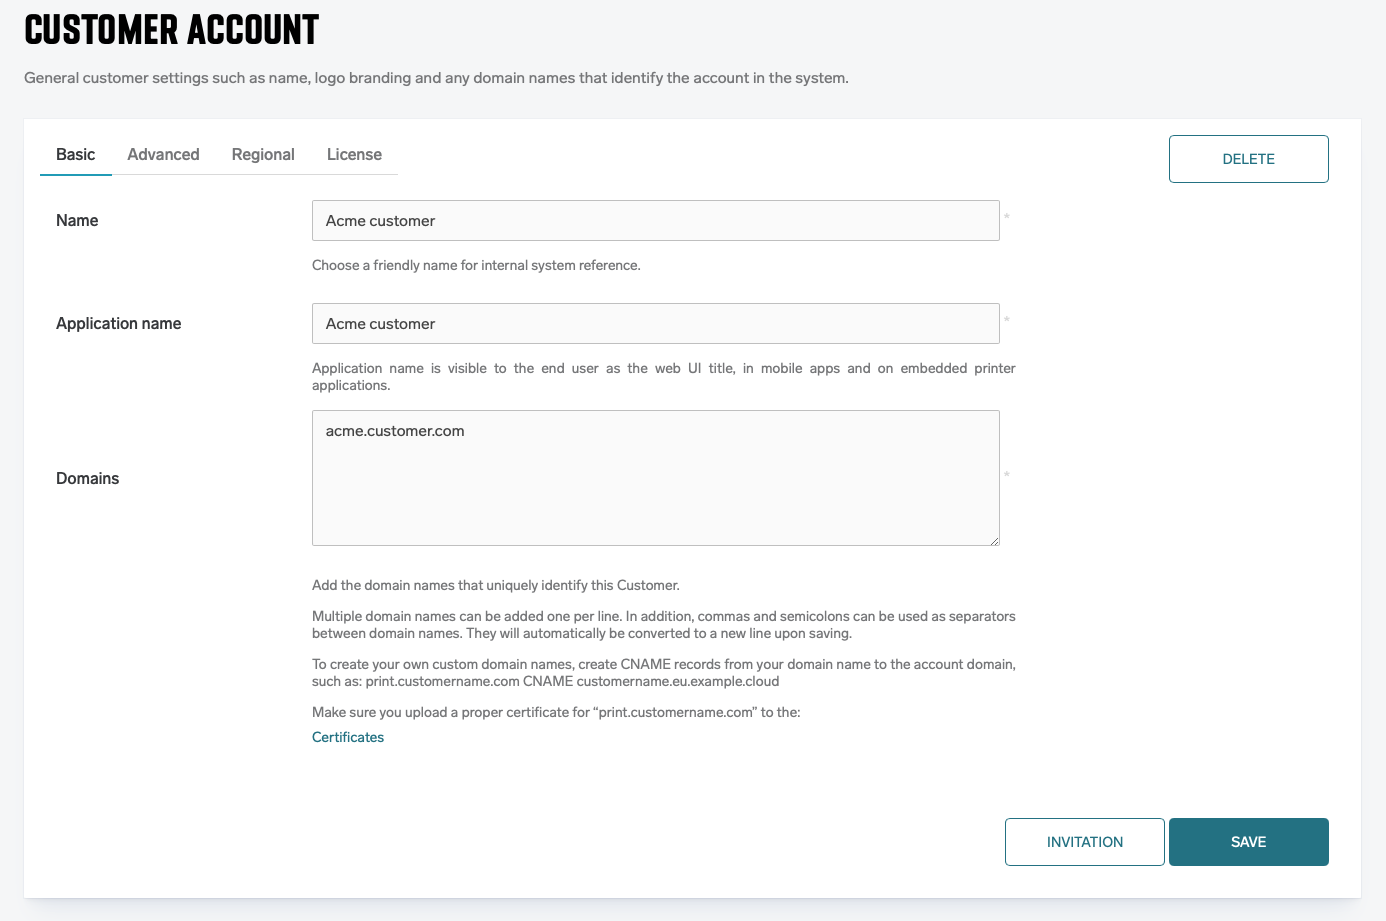Screen dimensions: 1386x921
Task: Grab the Domains text area resize handle
Action: pos(994,541)
